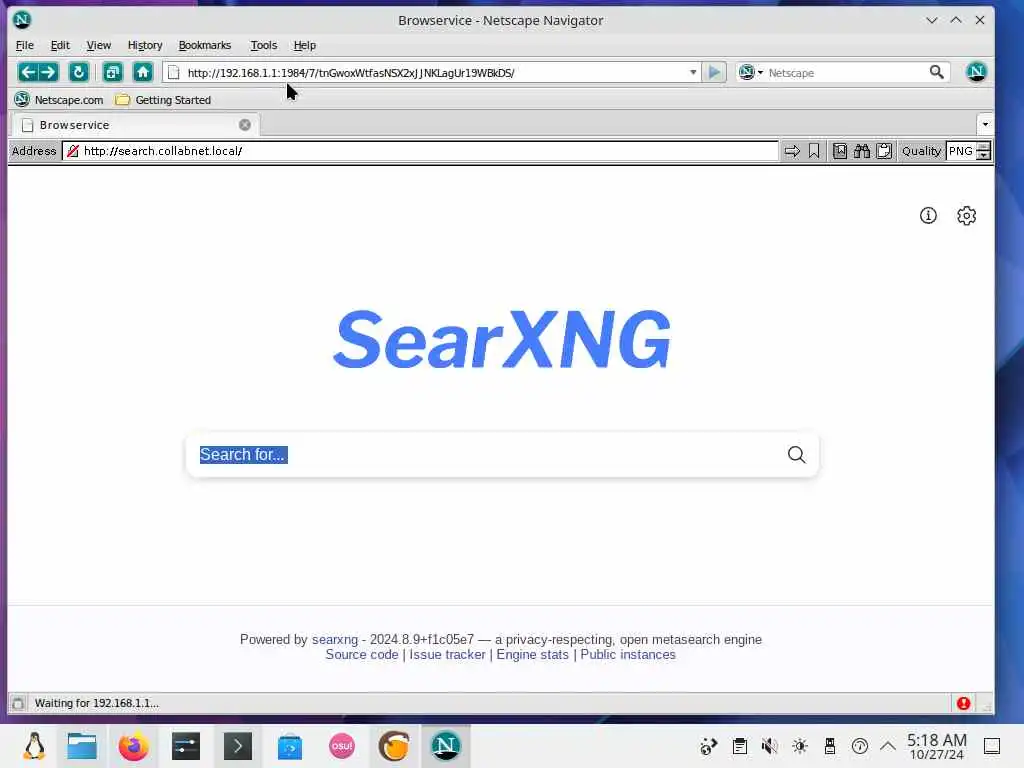The width and height of the screenshot is (1024, 768).
Task: Click the Quality PNG field
Action: (961, 151)
